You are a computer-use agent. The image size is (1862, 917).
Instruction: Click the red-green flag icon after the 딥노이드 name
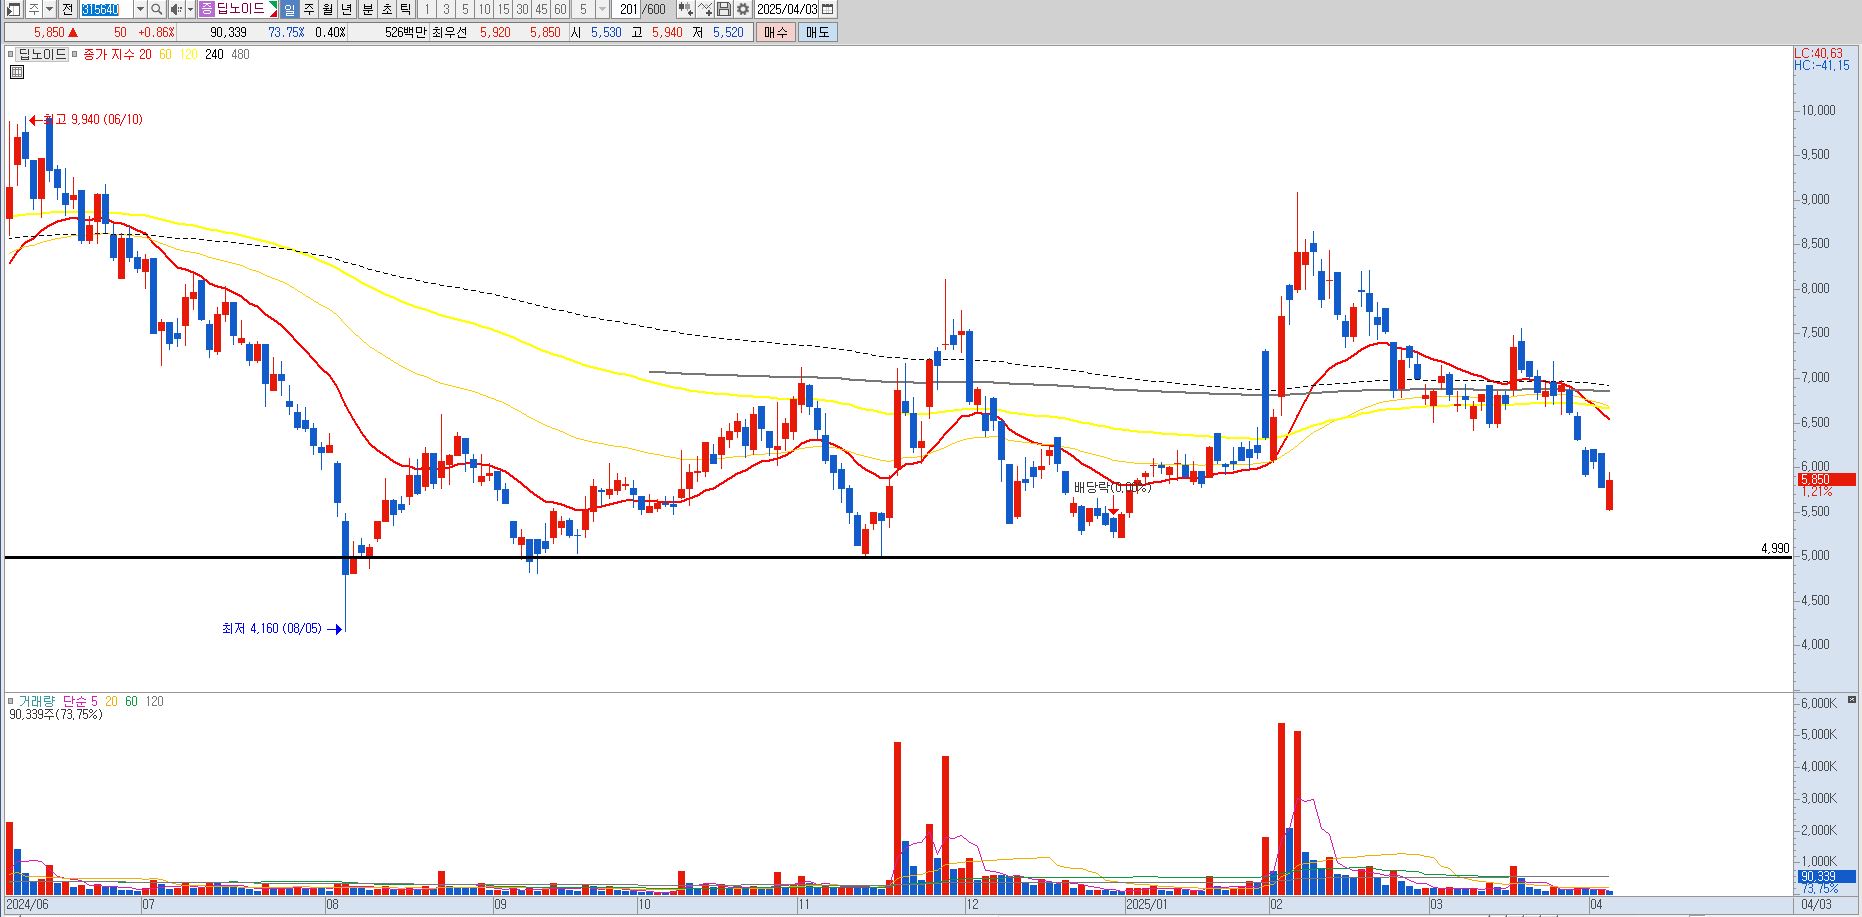273,9
